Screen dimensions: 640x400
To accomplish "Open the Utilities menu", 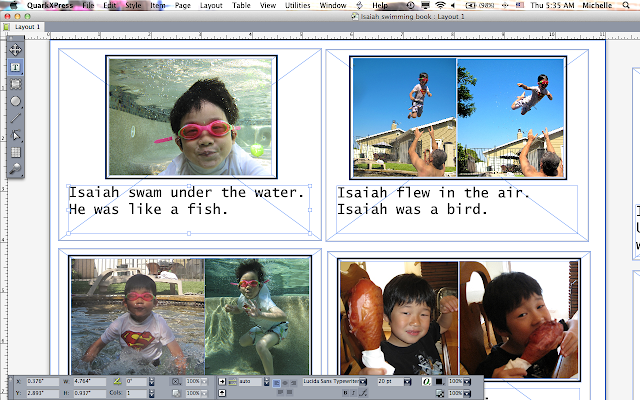I will 297,5.
